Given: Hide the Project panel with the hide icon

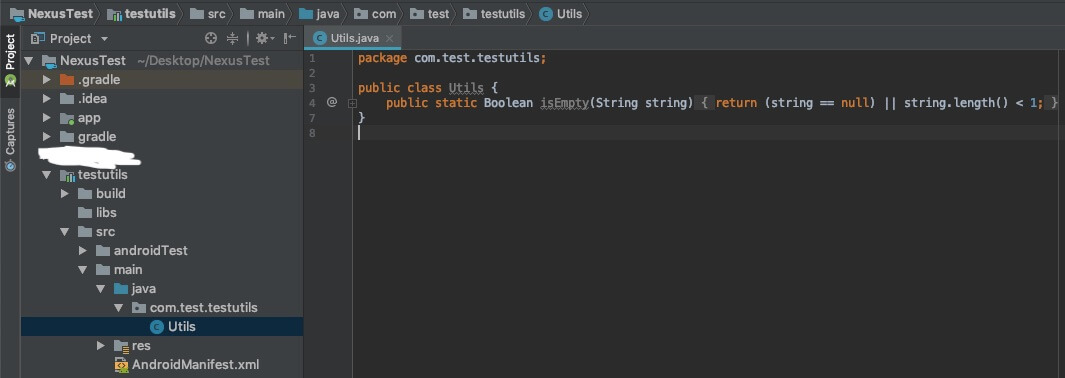Looking at the screenshot, I should 290,39.
